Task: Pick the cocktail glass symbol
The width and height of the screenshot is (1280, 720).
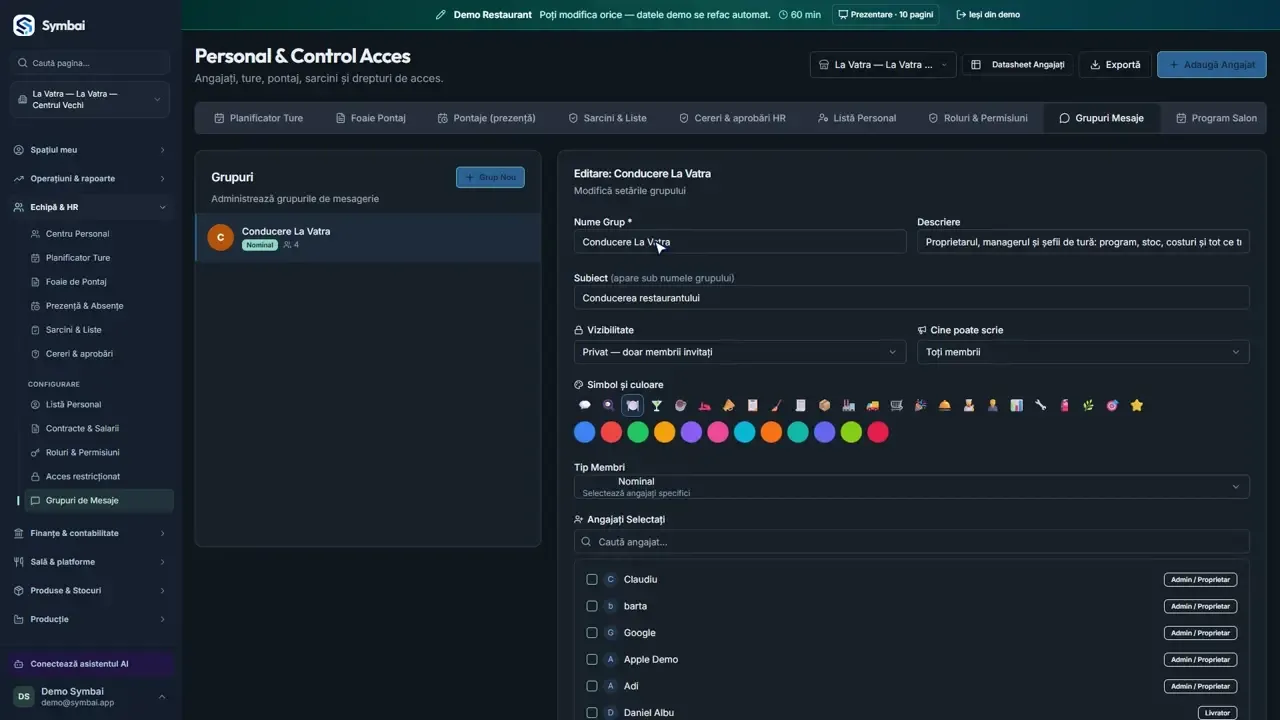Action: point(656,405)
